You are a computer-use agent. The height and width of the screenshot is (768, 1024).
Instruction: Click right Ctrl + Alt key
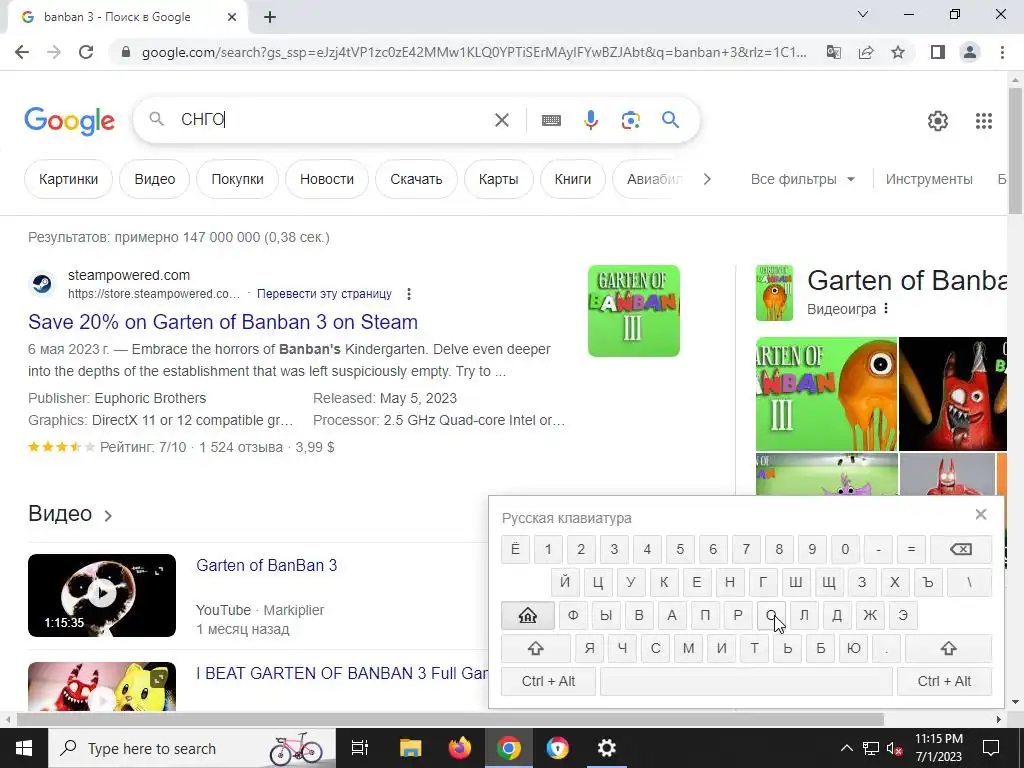tap(944, 681)
